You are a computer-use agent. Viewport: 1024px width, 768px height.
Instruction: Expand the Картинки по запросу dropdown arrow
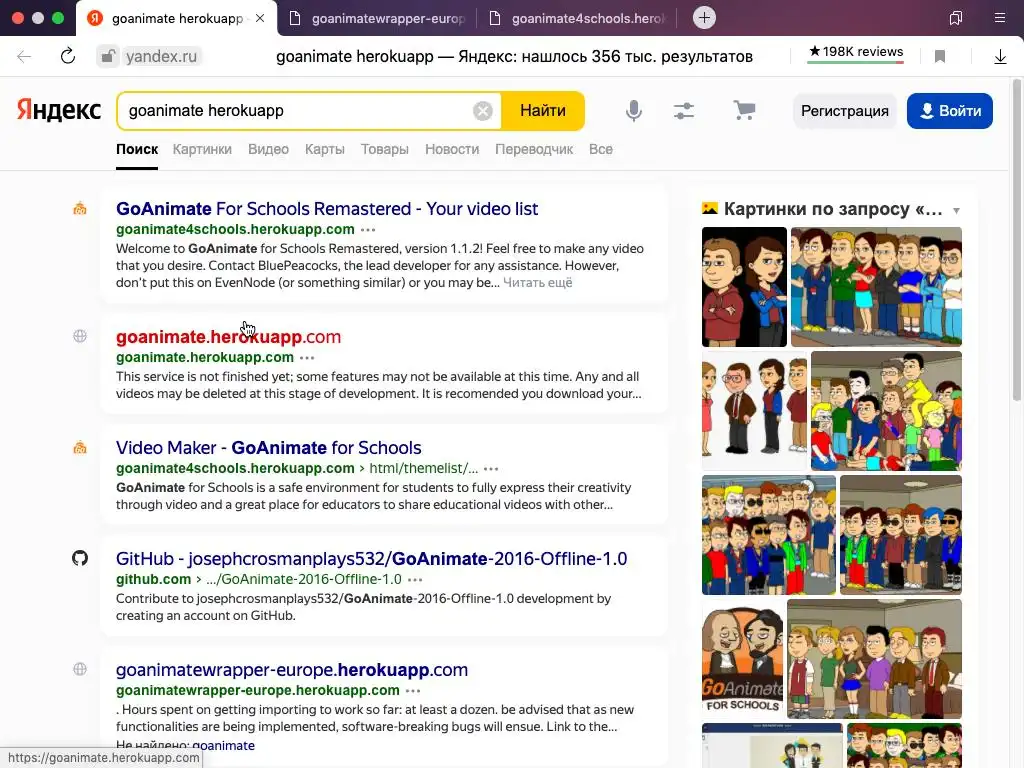tap(956, 210)
